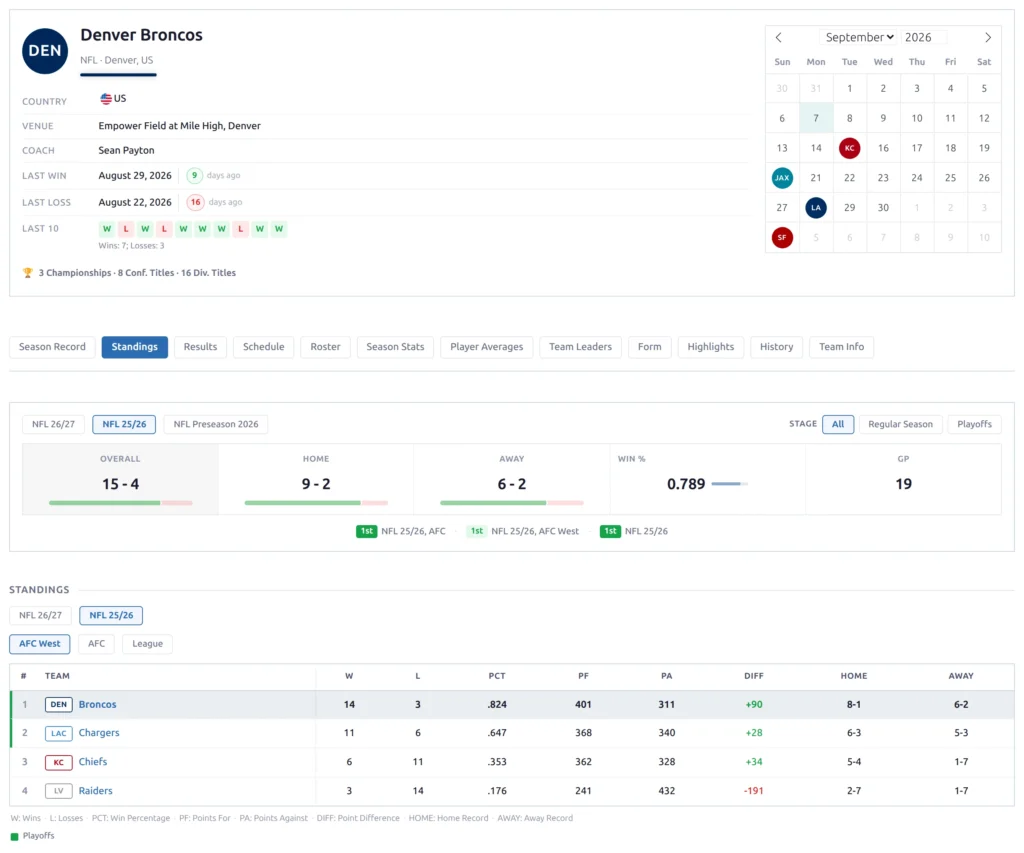
Task: Sort standings by DIFF column
Action: [754, 676]
